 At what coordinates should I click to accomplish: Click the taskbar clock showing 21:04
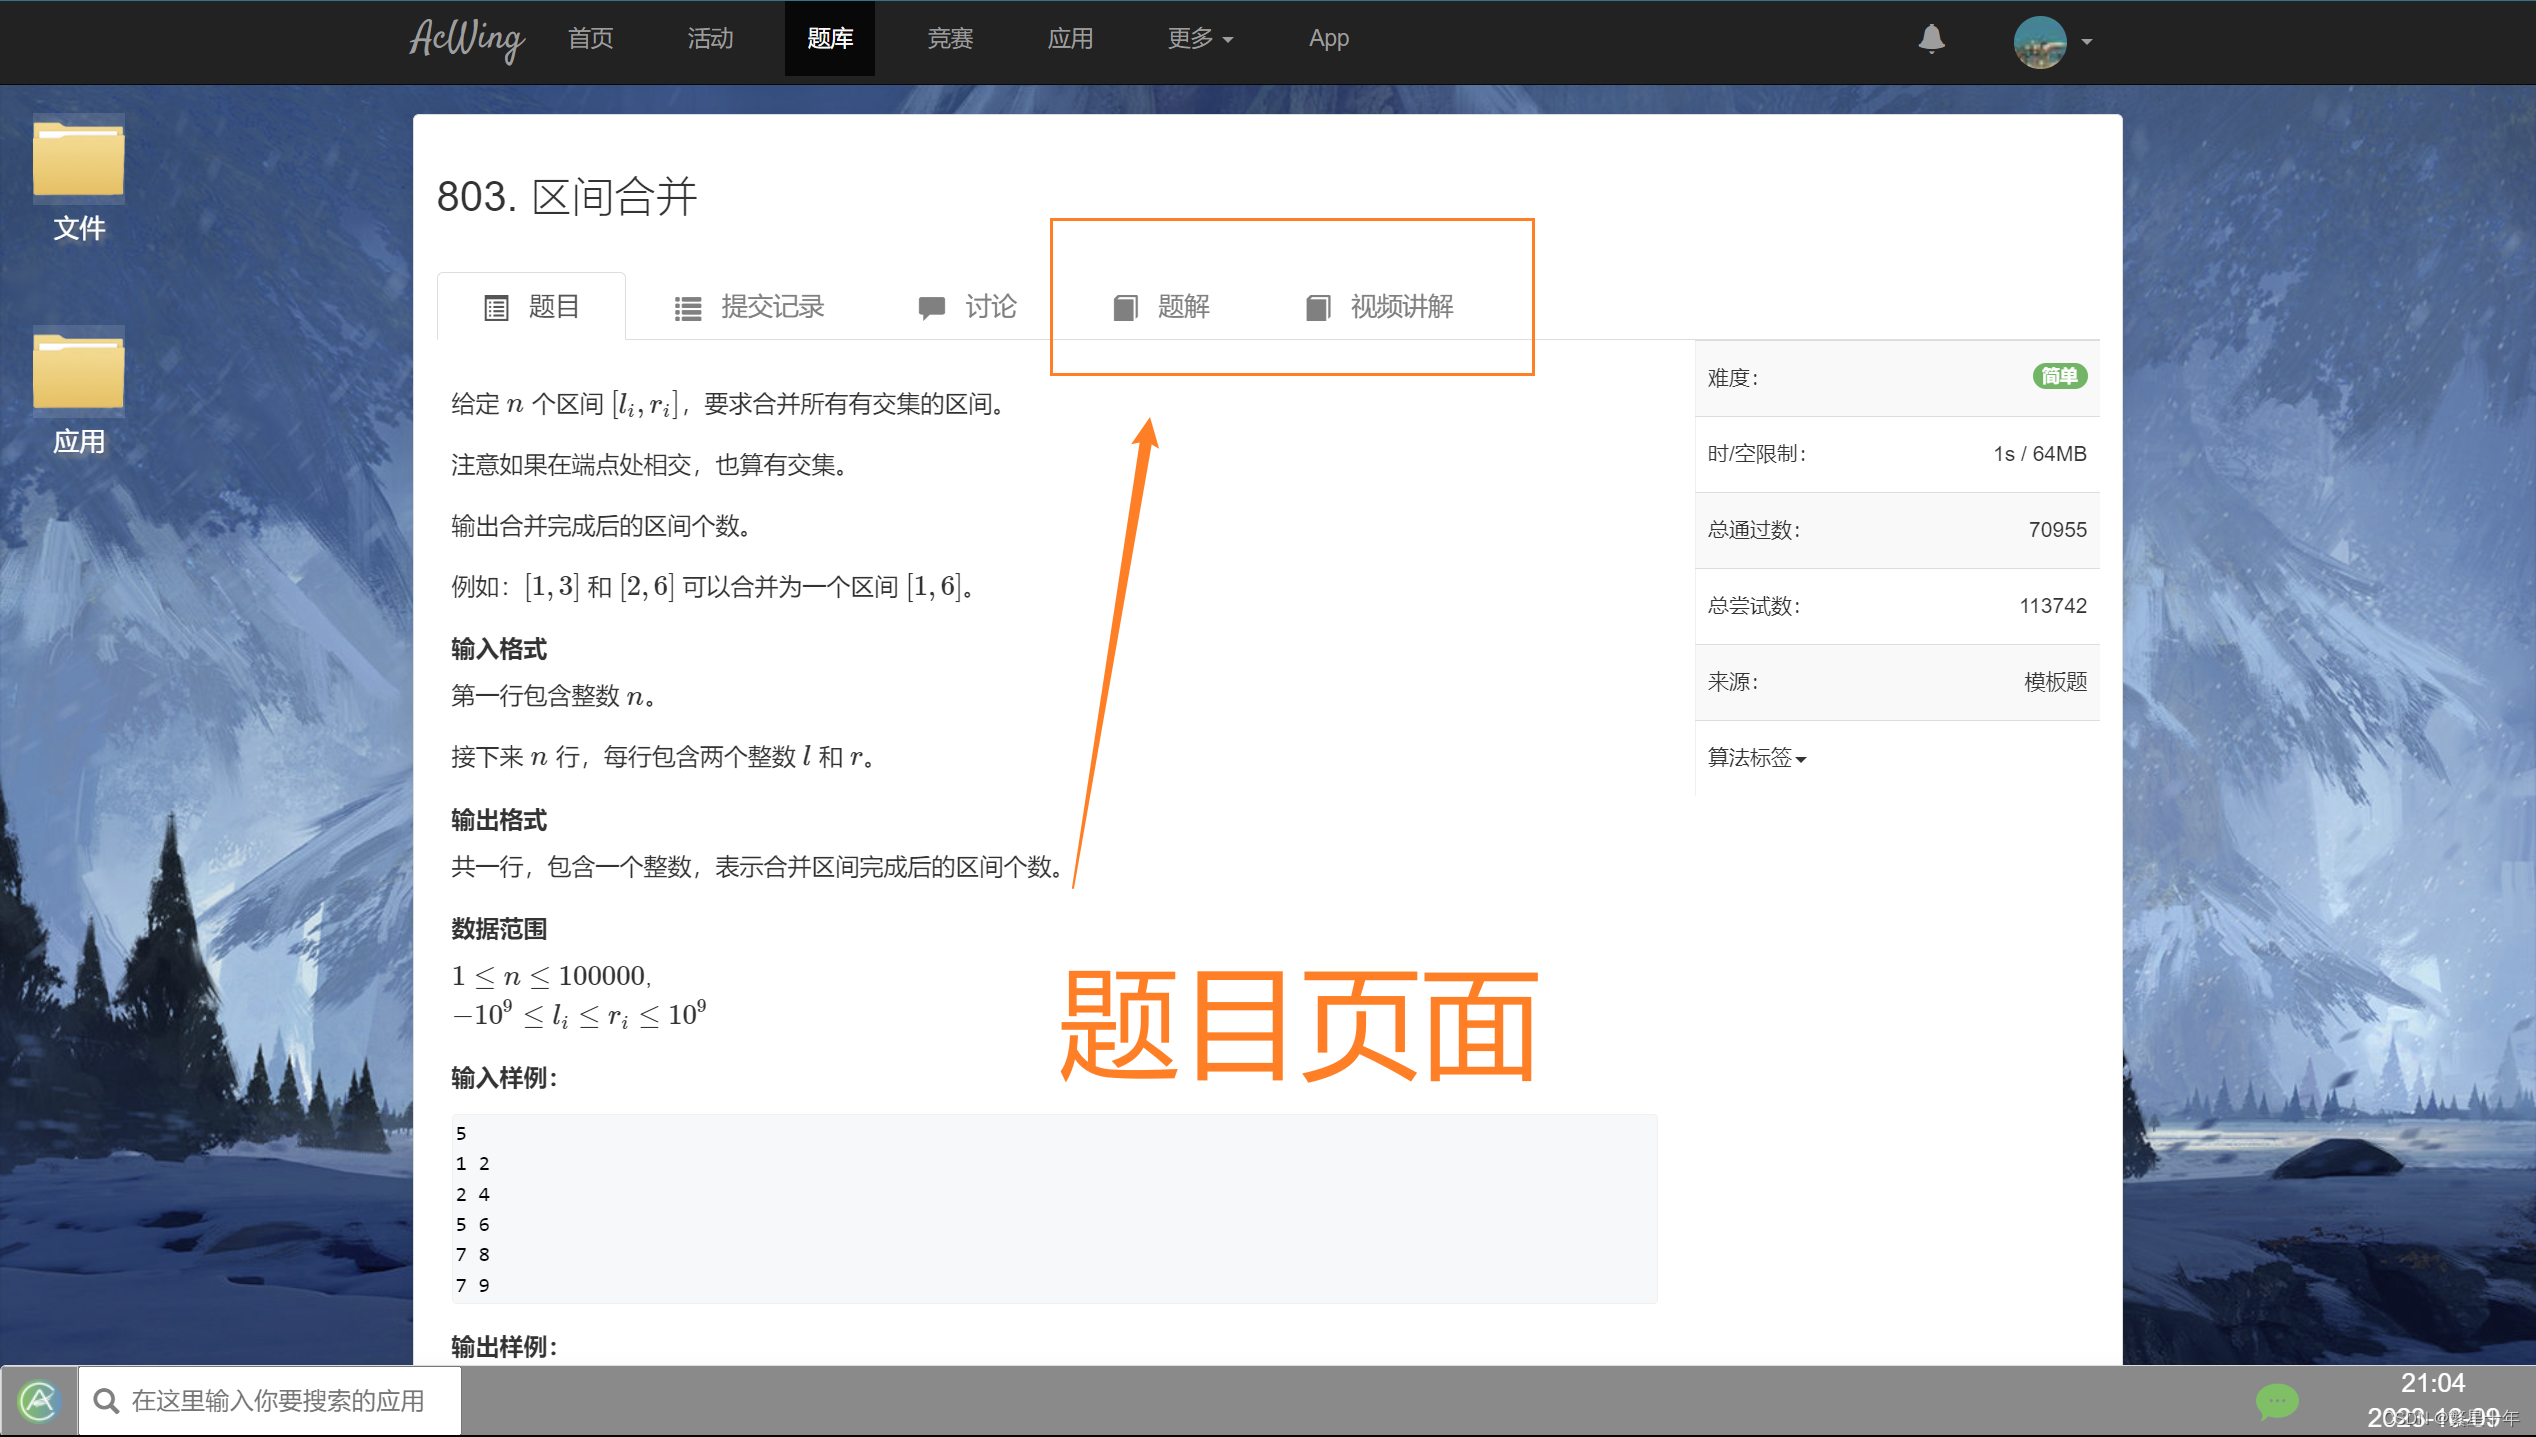[2432, 1383]
